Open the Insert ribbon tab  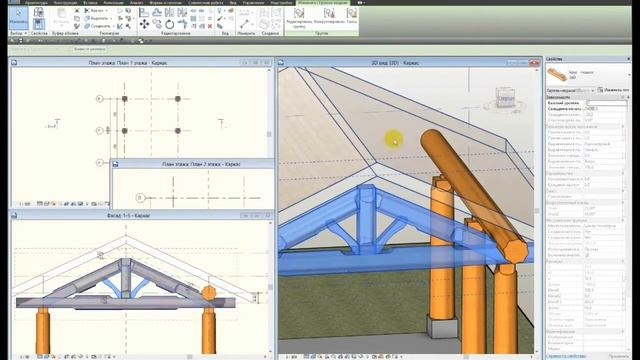click(x=90, y=3)
